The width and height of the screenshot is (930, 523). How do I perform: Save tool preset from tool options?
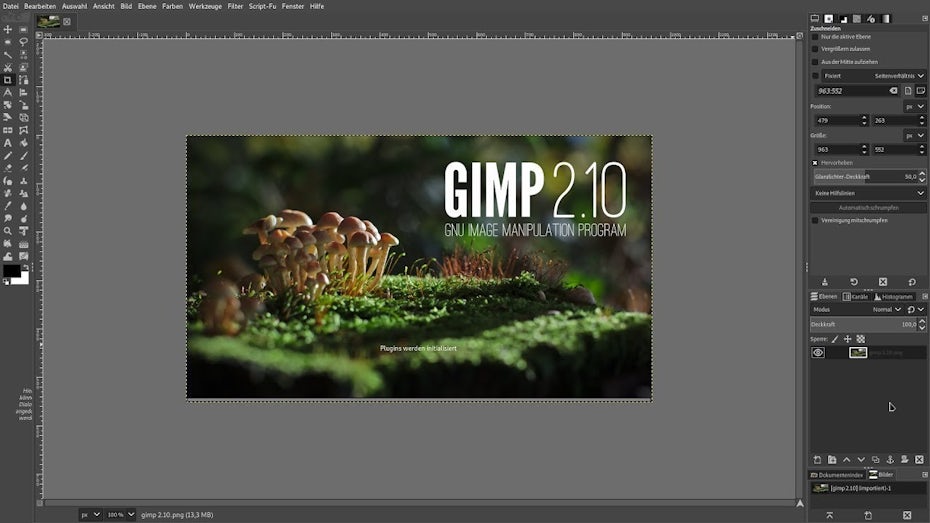tap(824, 282)
